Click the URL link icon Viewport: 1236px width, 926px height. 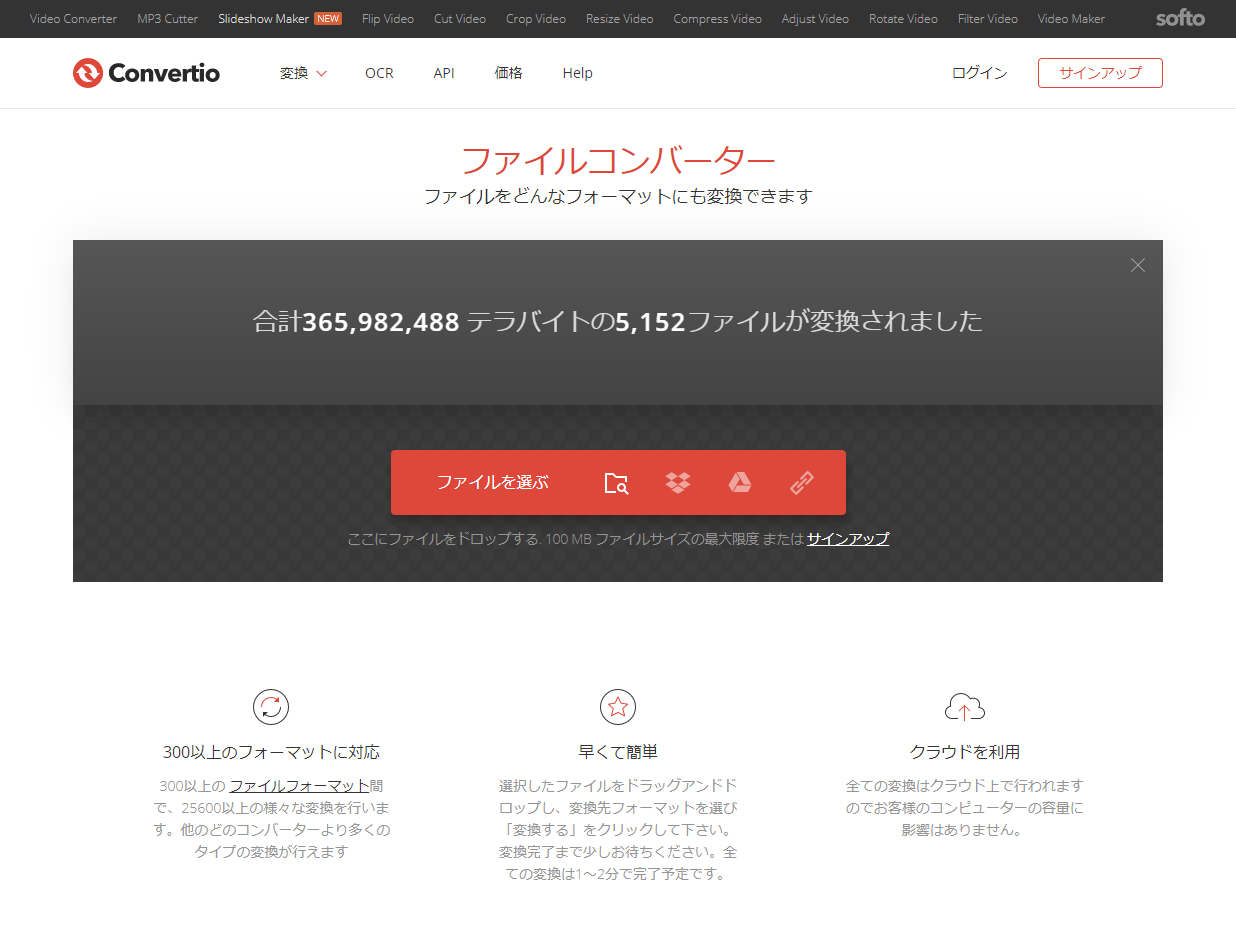(802, 483)
